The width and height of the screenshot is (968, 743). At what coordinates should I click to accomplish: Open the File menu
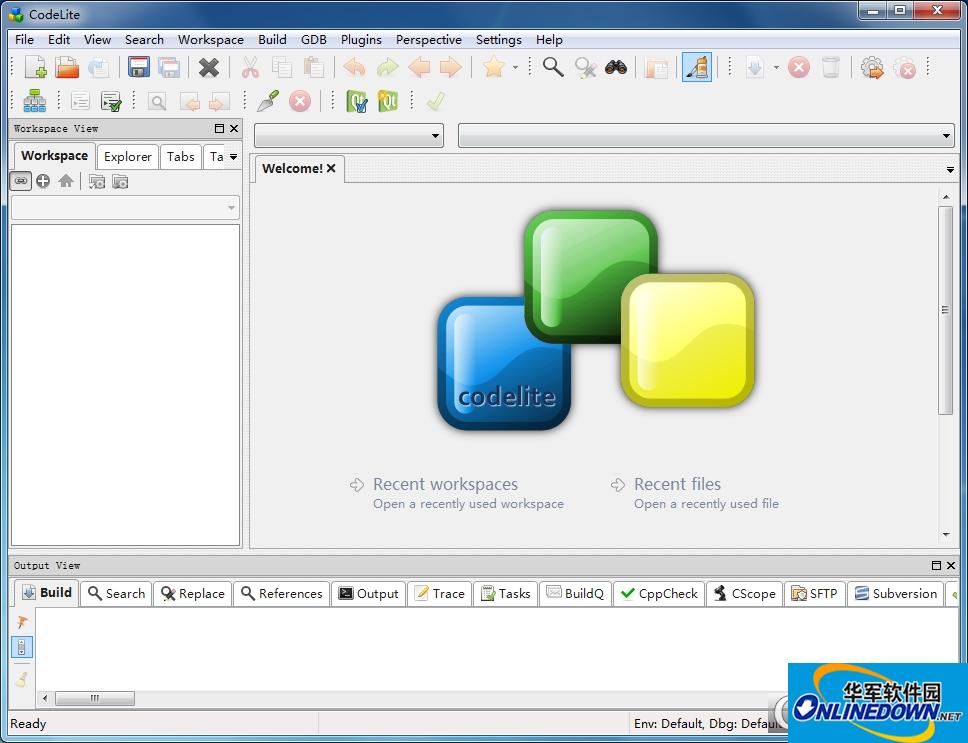pyautogui.click(x=24, y=39)
